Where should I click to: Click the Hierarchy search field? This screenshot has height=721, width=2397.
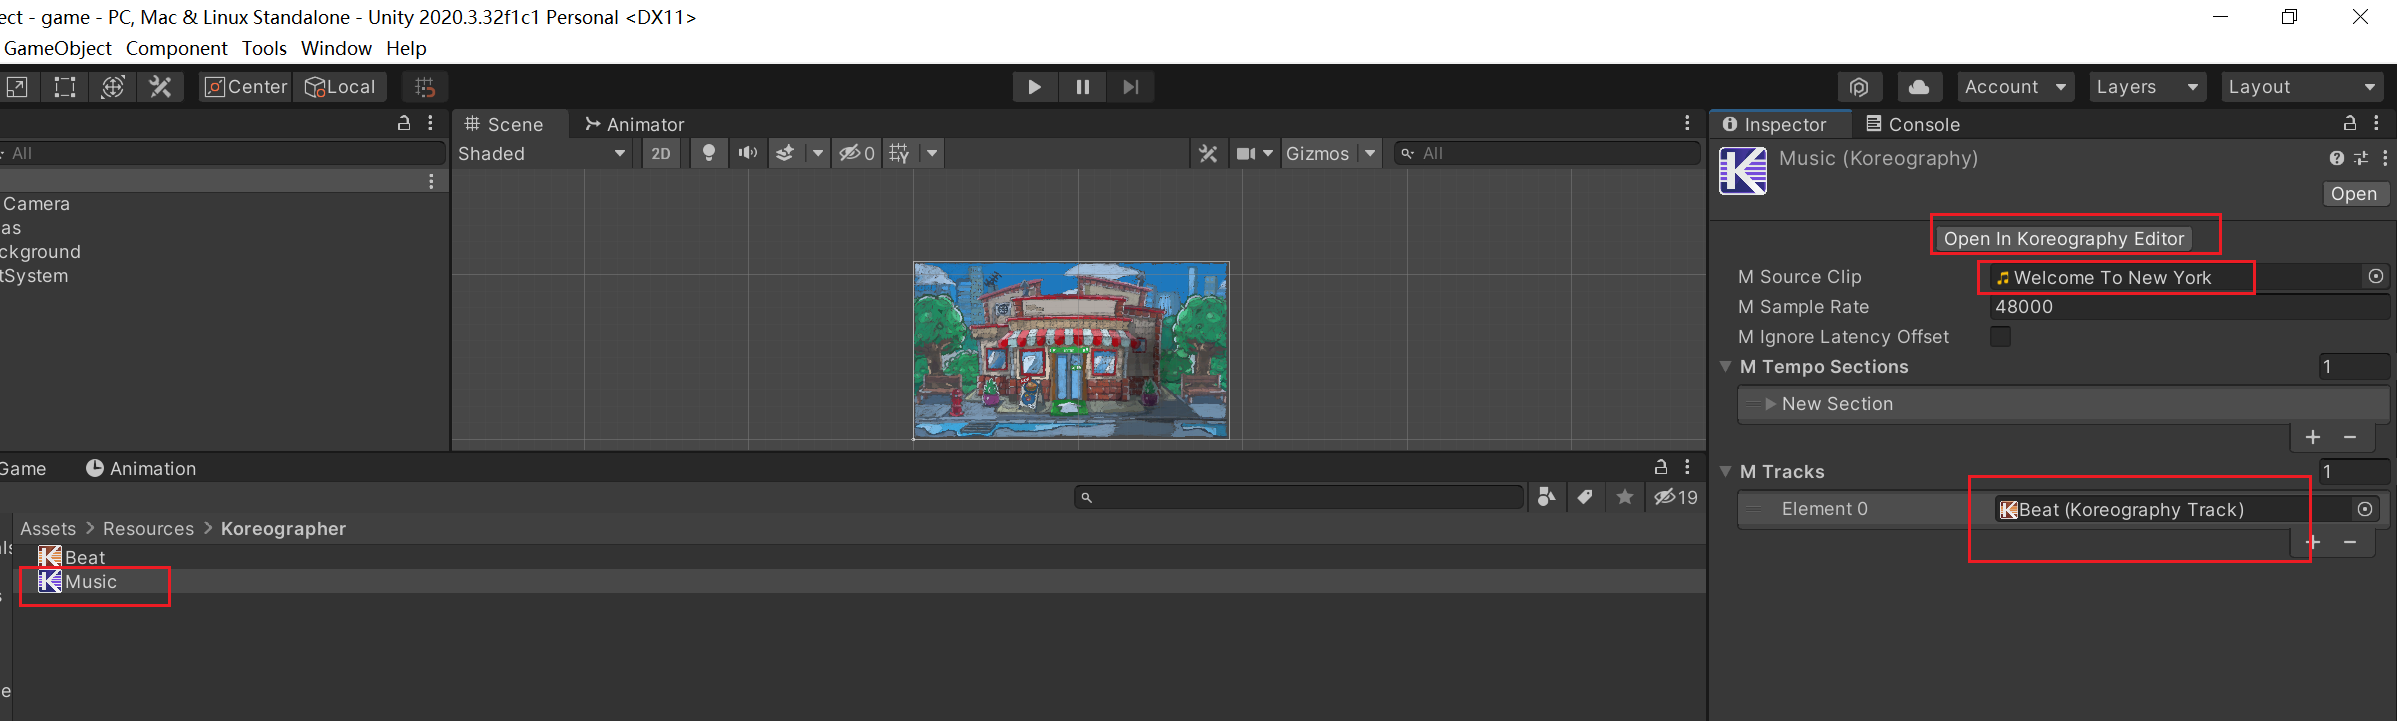(222, 153)
